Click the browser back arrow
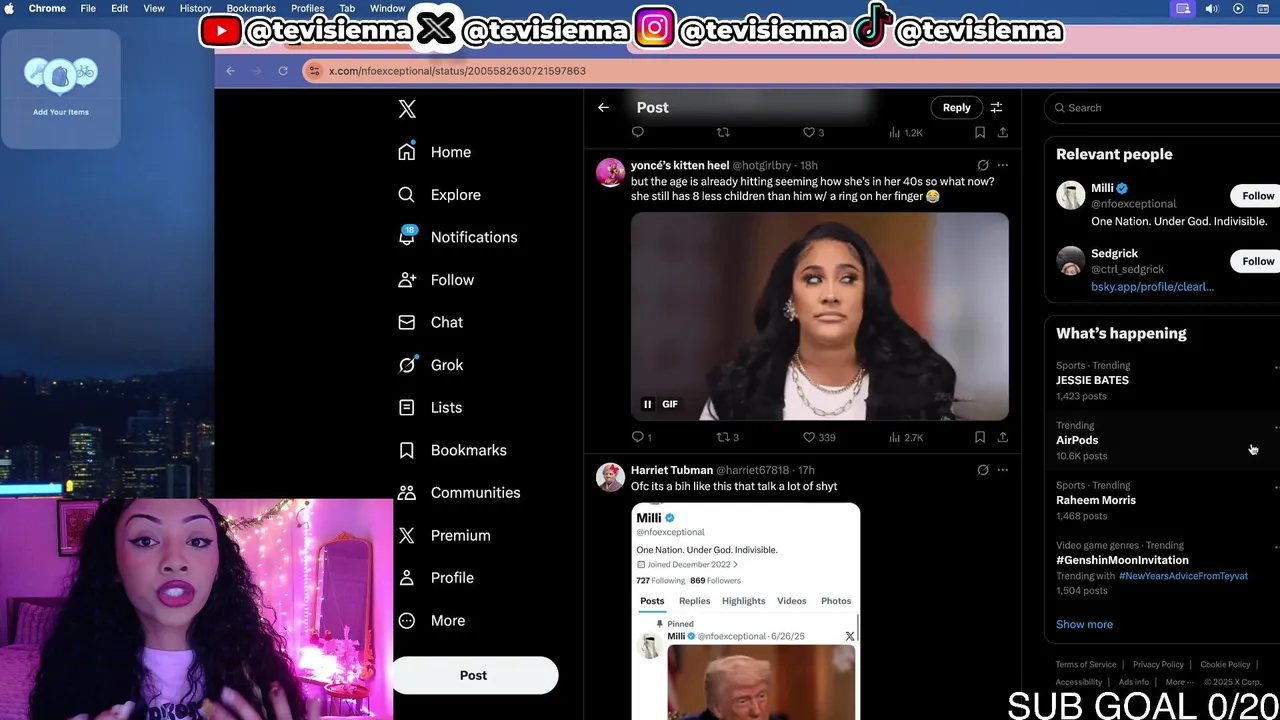 230,71
